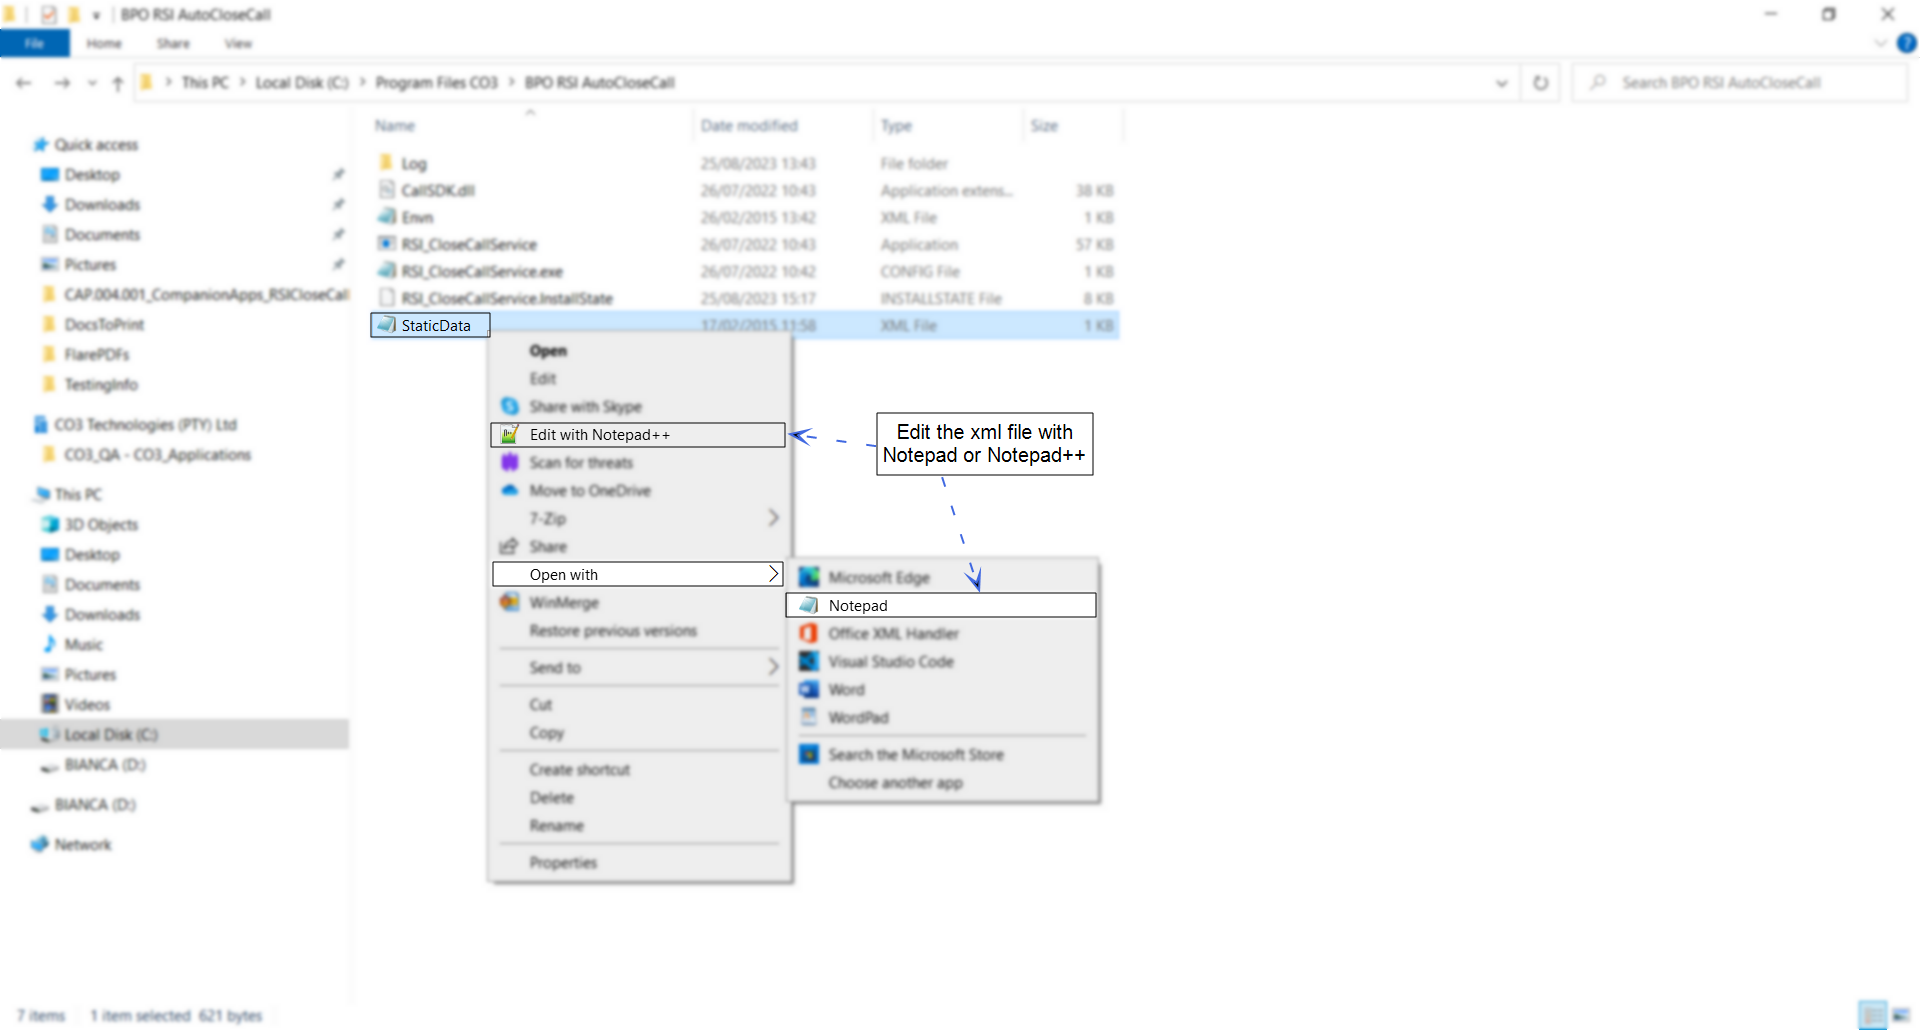This screenshot has width=1920, height=1030.
Task: Open CO3 Technologies (PTY) Ltd in sidebar
Action: click(145, 424)
